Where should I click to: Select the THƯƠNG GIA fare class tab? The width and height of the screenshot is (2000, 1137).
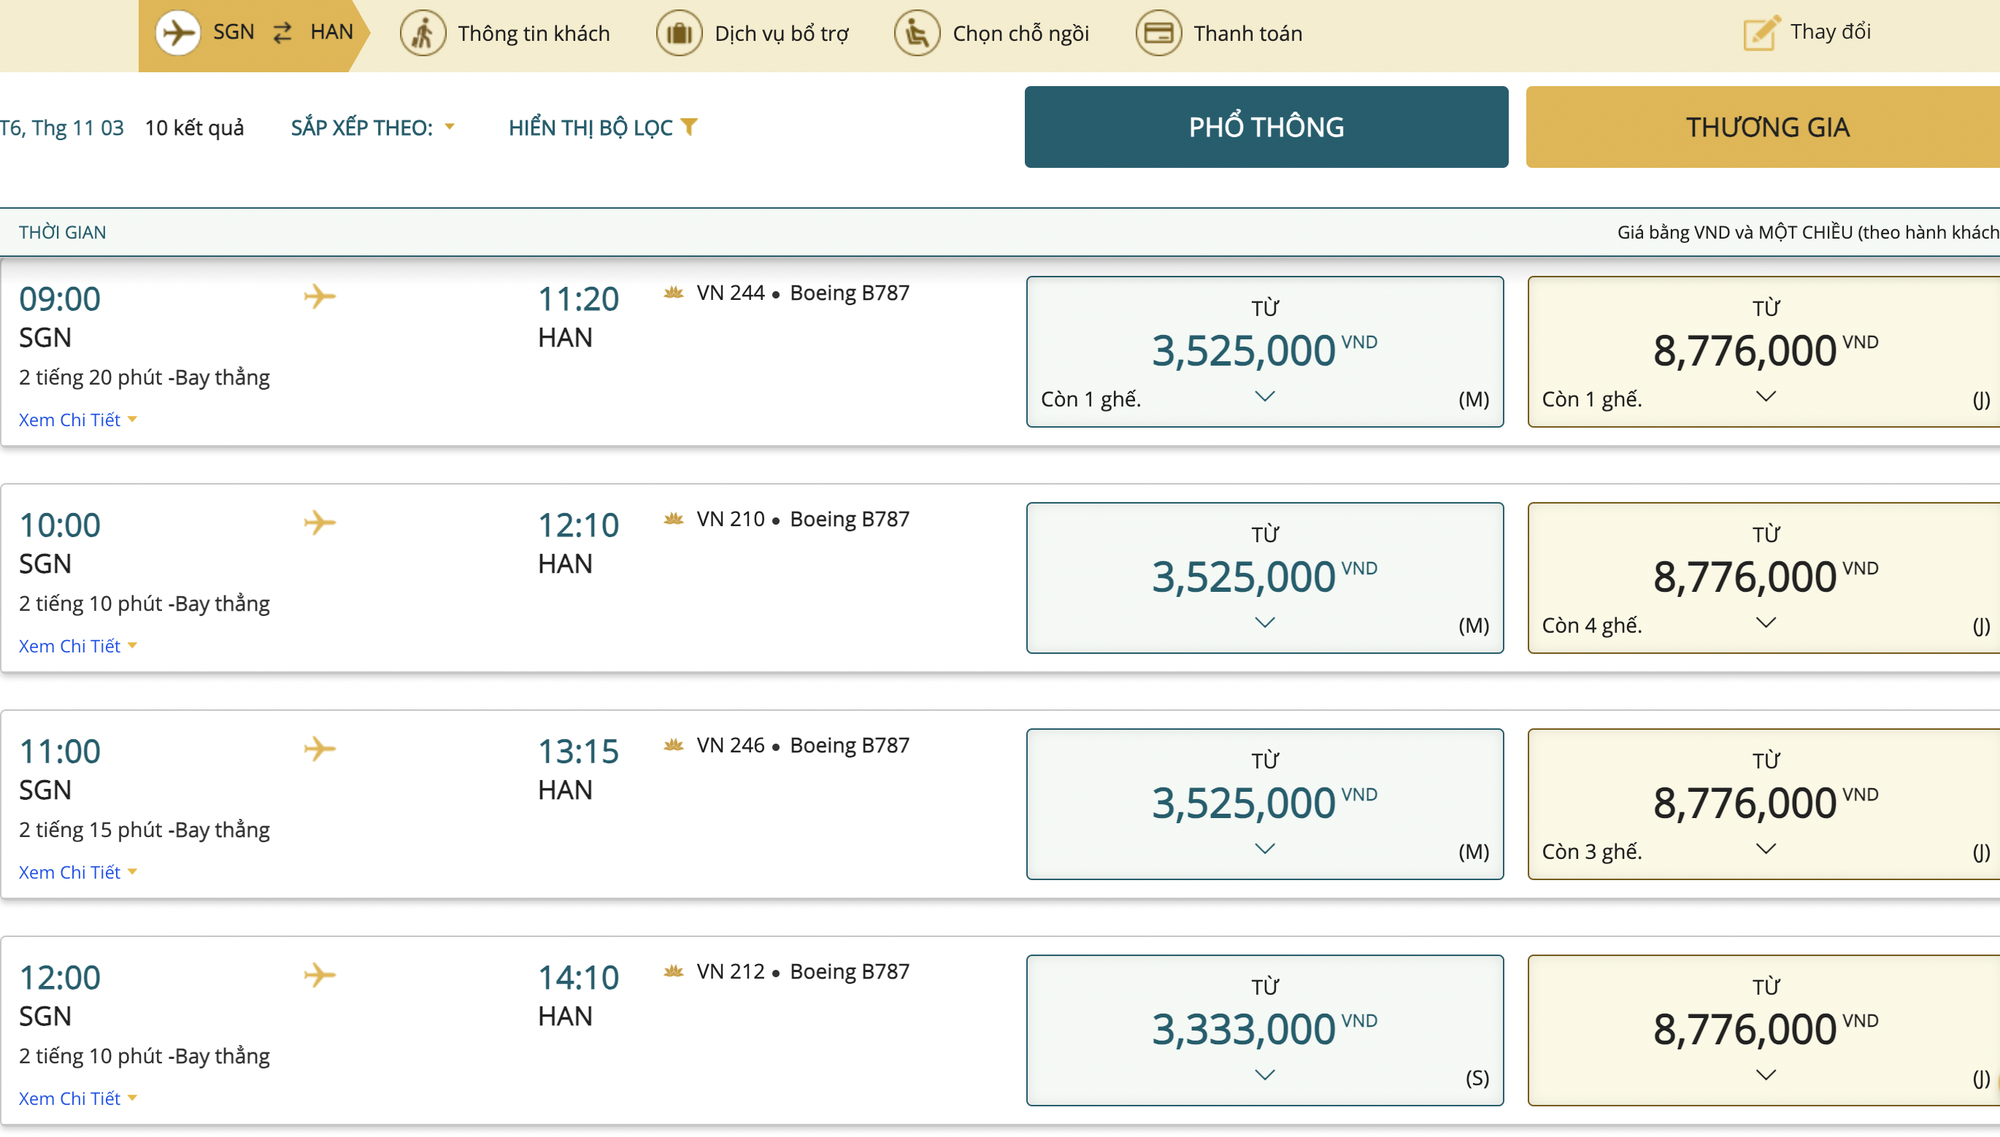point(1763,127)
